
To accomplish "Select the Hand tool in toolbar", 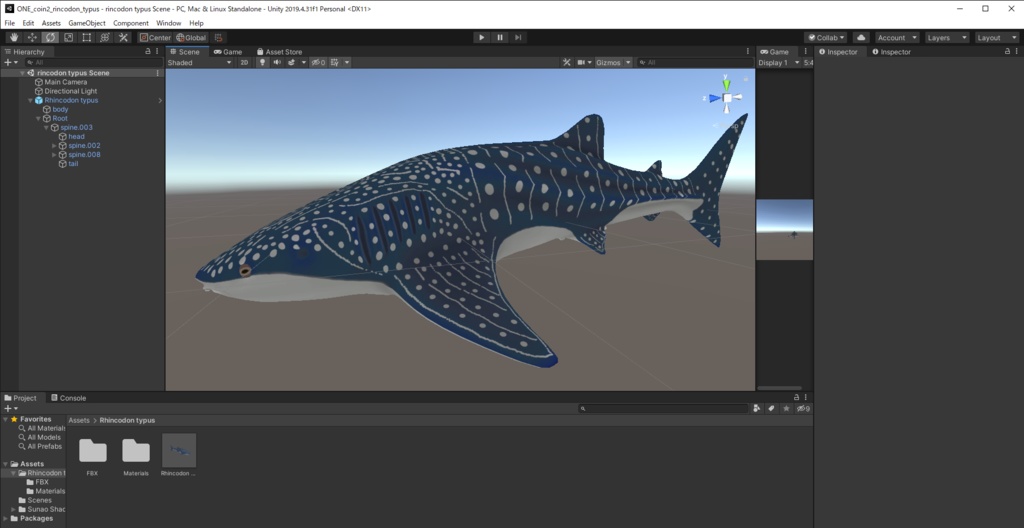I will pos(14,37).
